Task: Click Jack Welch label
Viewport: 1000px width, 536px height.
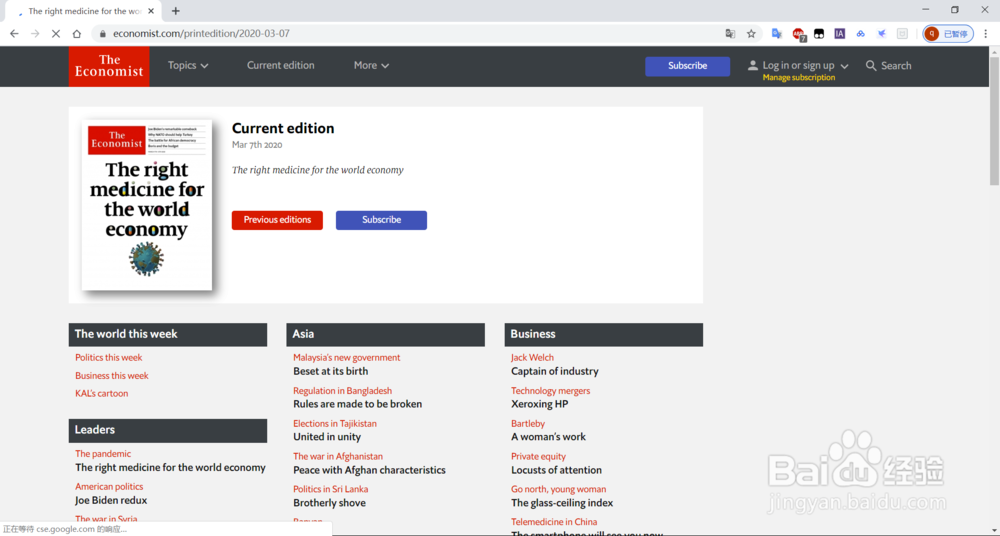Action: pos(532,358)
